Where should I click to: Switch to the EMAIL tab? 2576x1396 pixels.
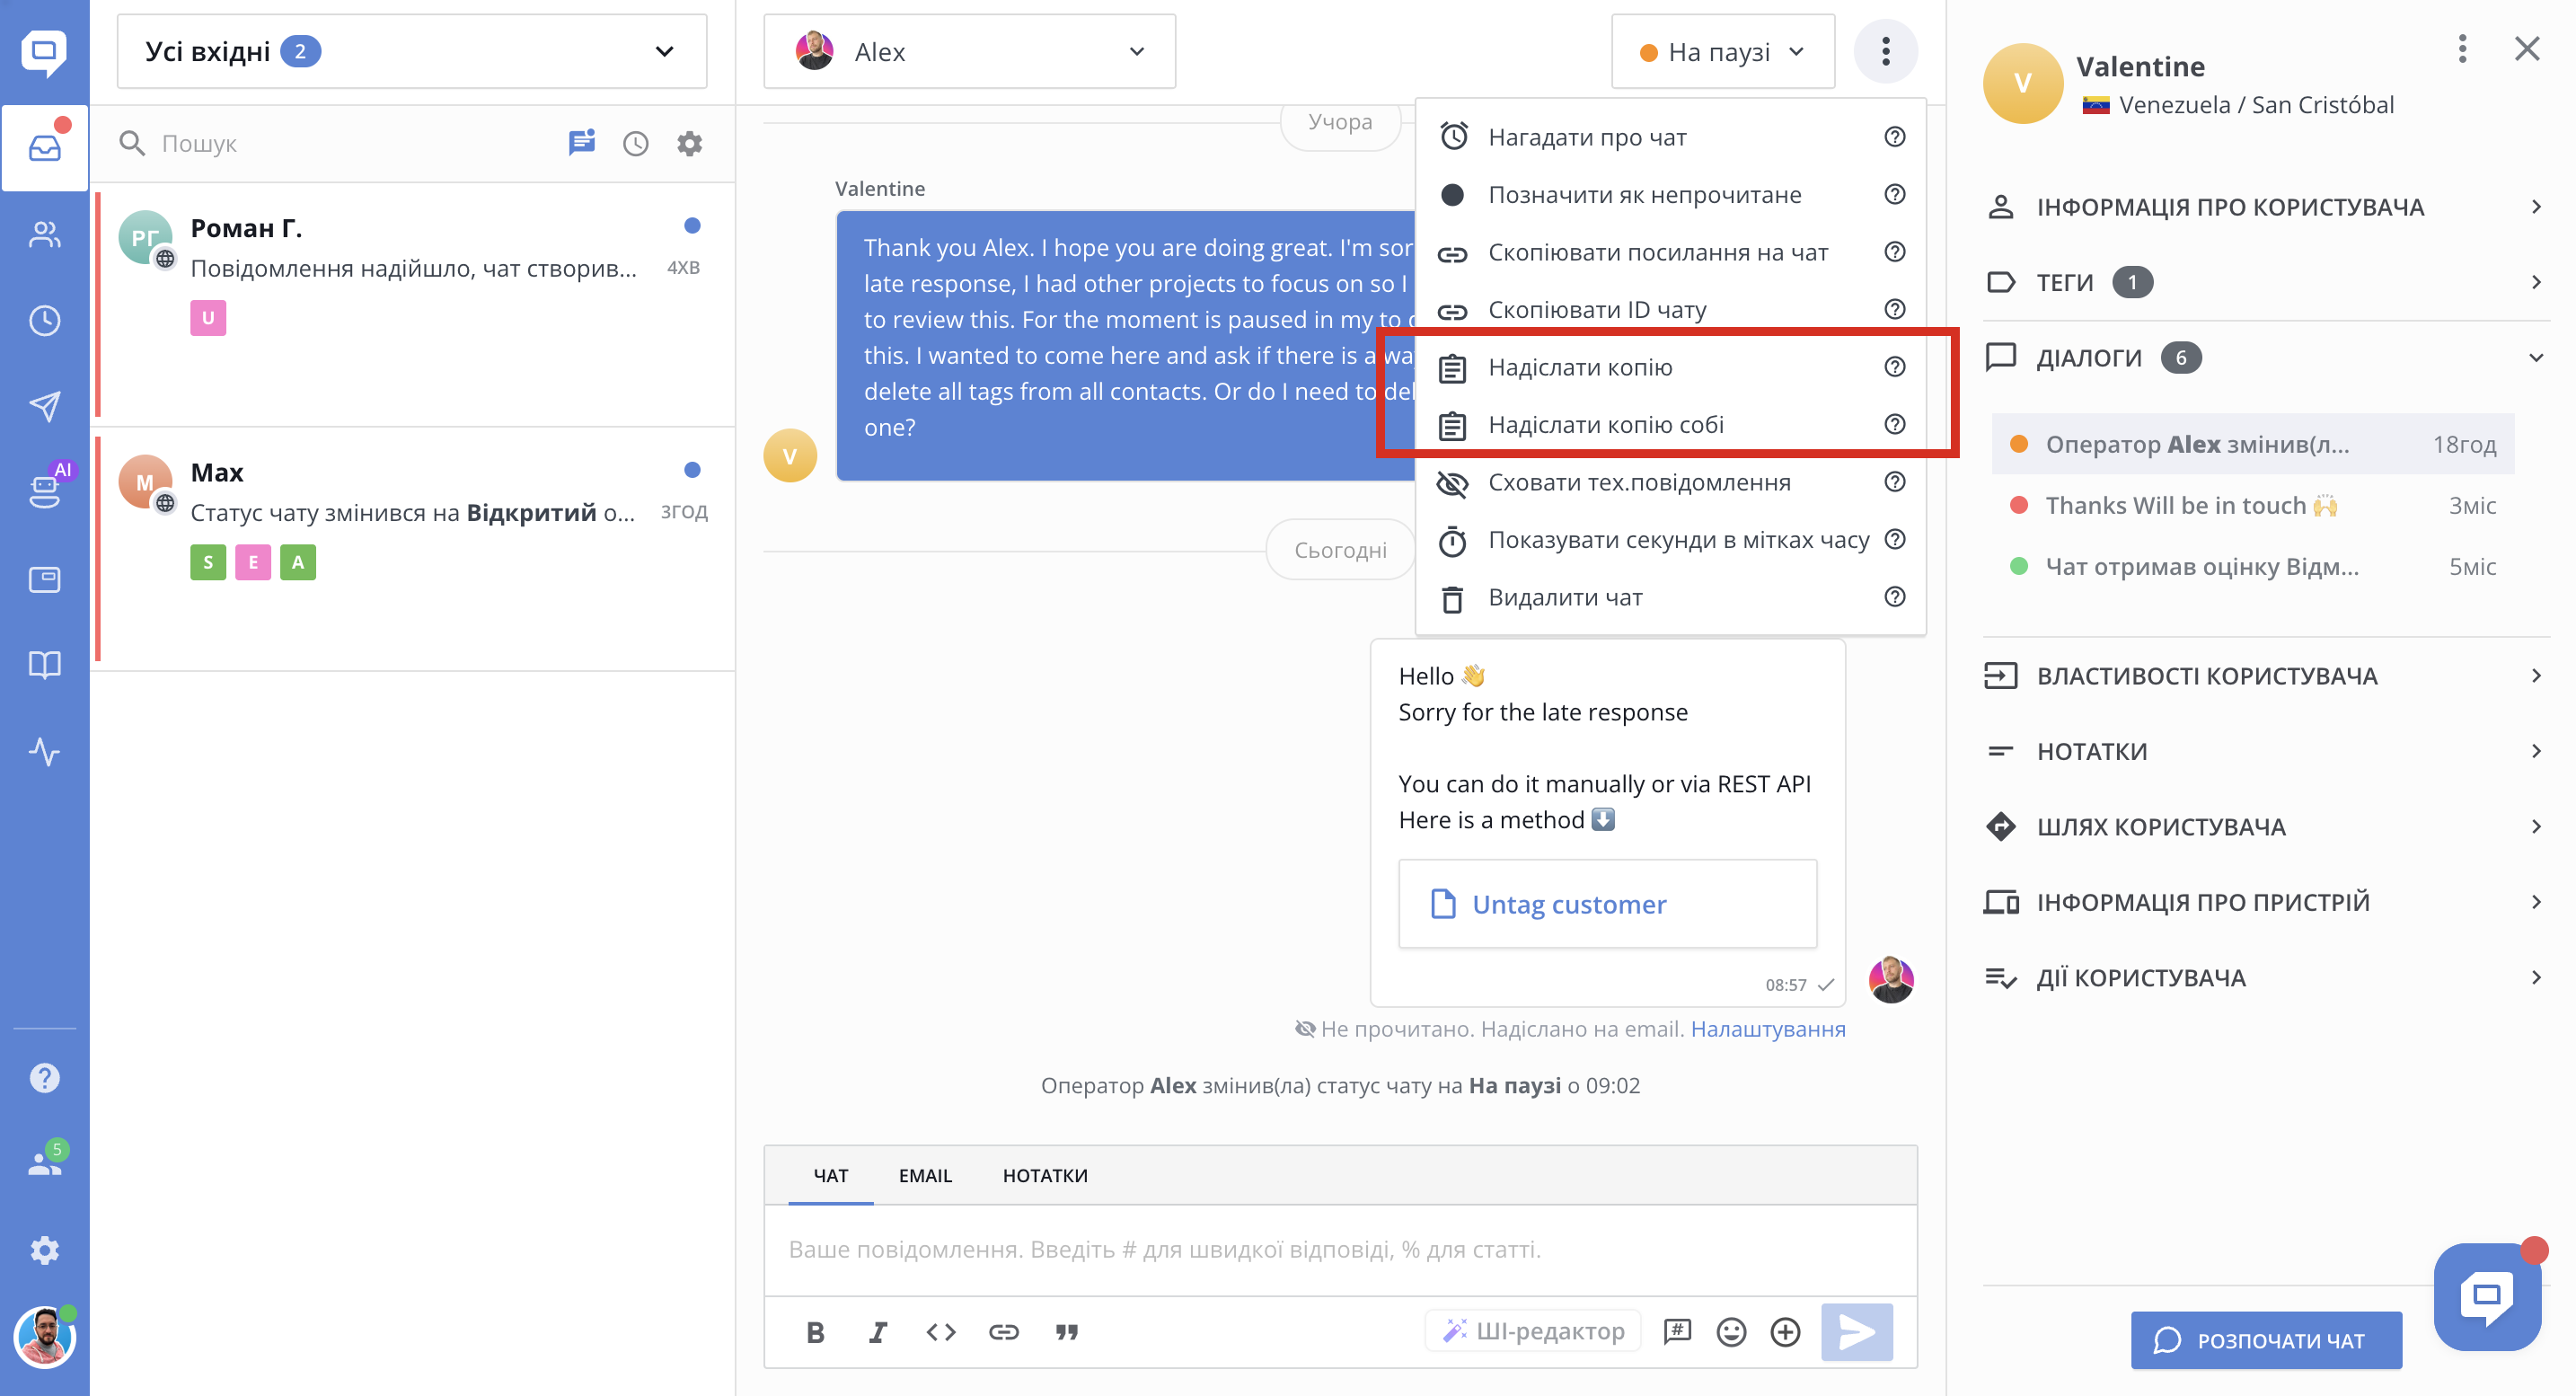(924, 1176)
